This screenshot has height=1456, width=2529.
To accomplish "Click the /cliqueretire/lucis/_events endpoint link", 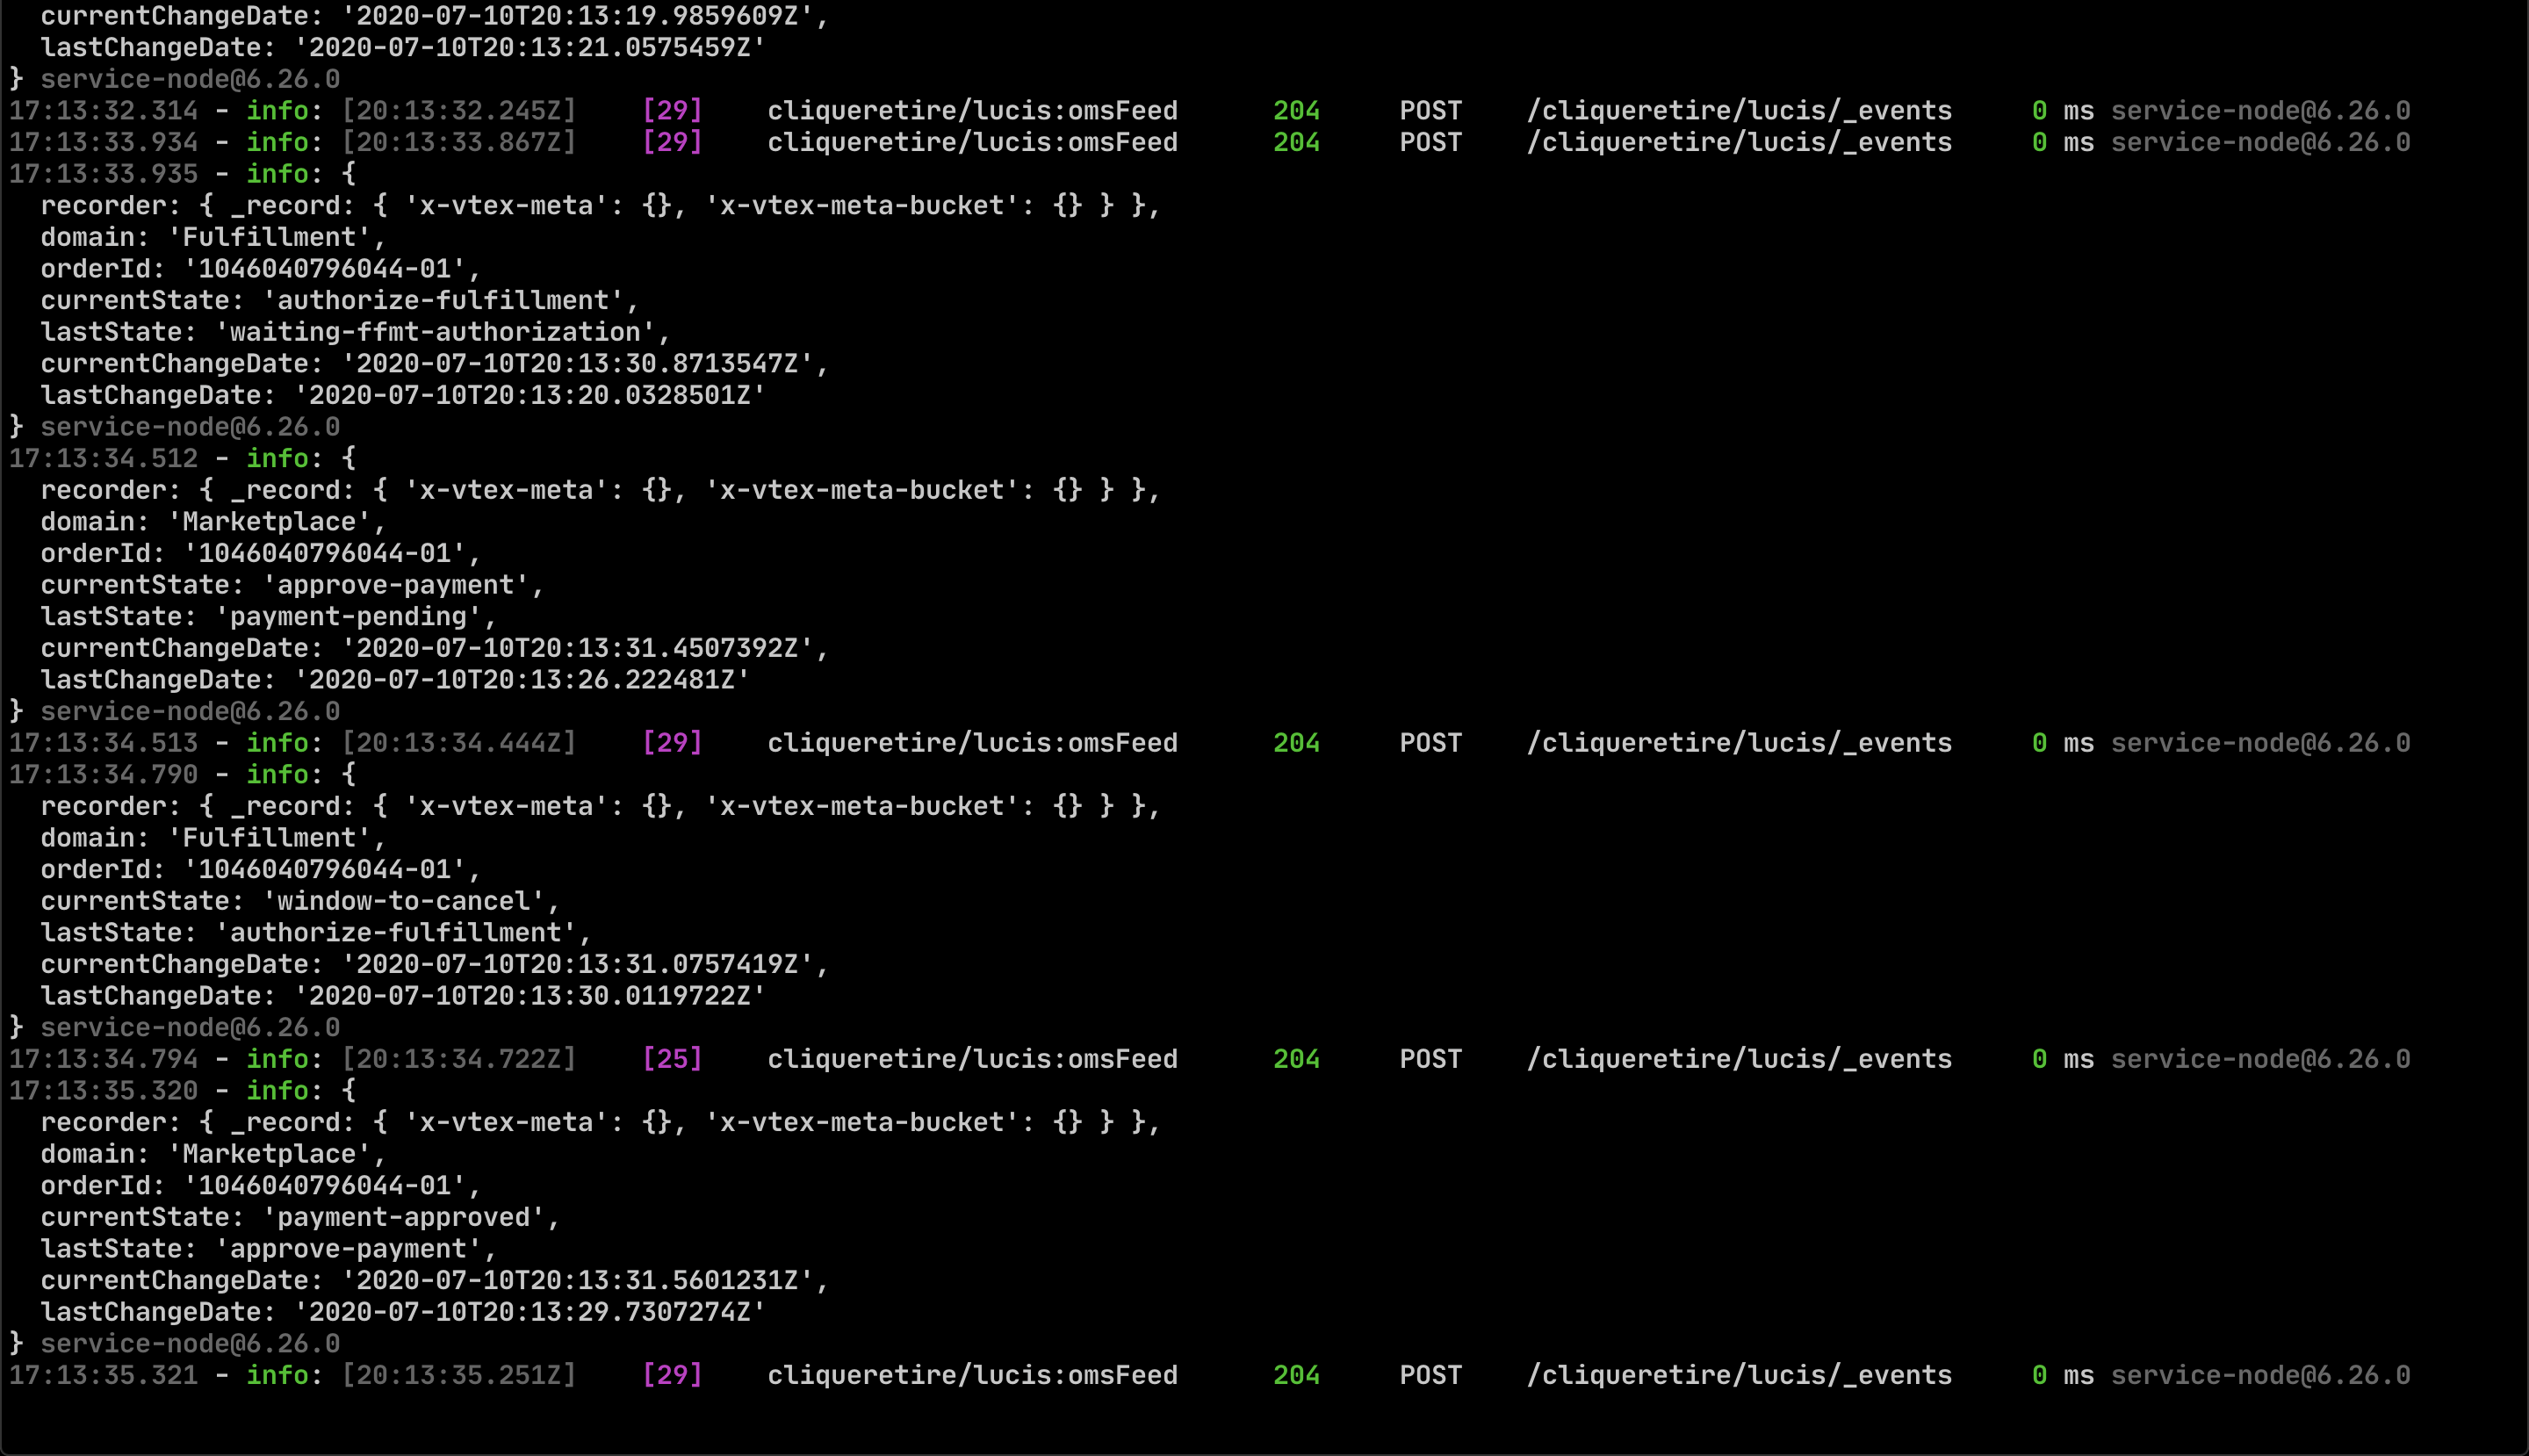I will click(x=1737, y=110).
